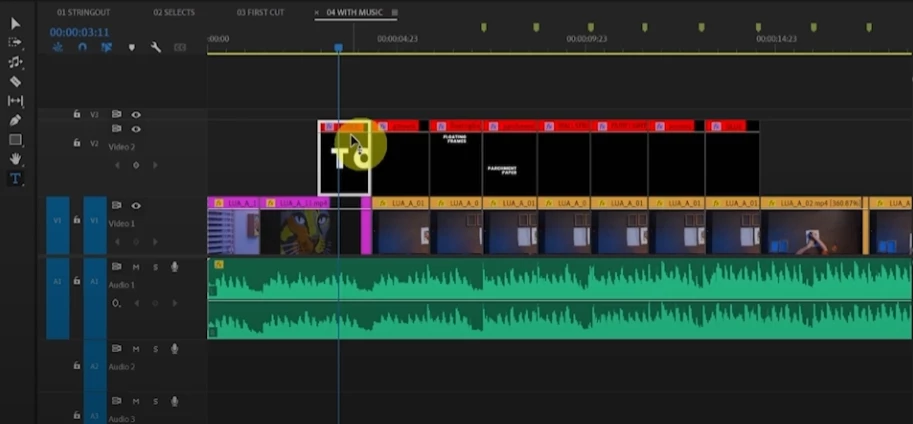Solo the Audio 3 track

tap(155, 401)
